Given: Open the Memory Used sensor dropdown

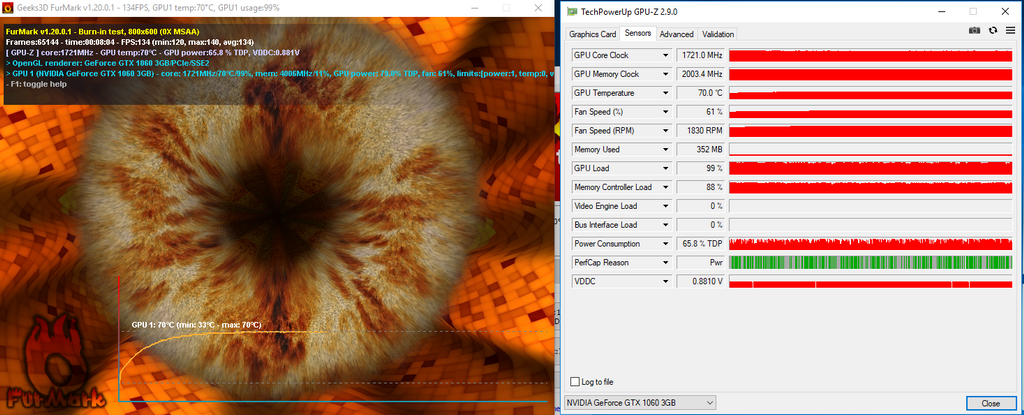Looking at the screenshot, I should pyautogui.click(x=665, y=150).
